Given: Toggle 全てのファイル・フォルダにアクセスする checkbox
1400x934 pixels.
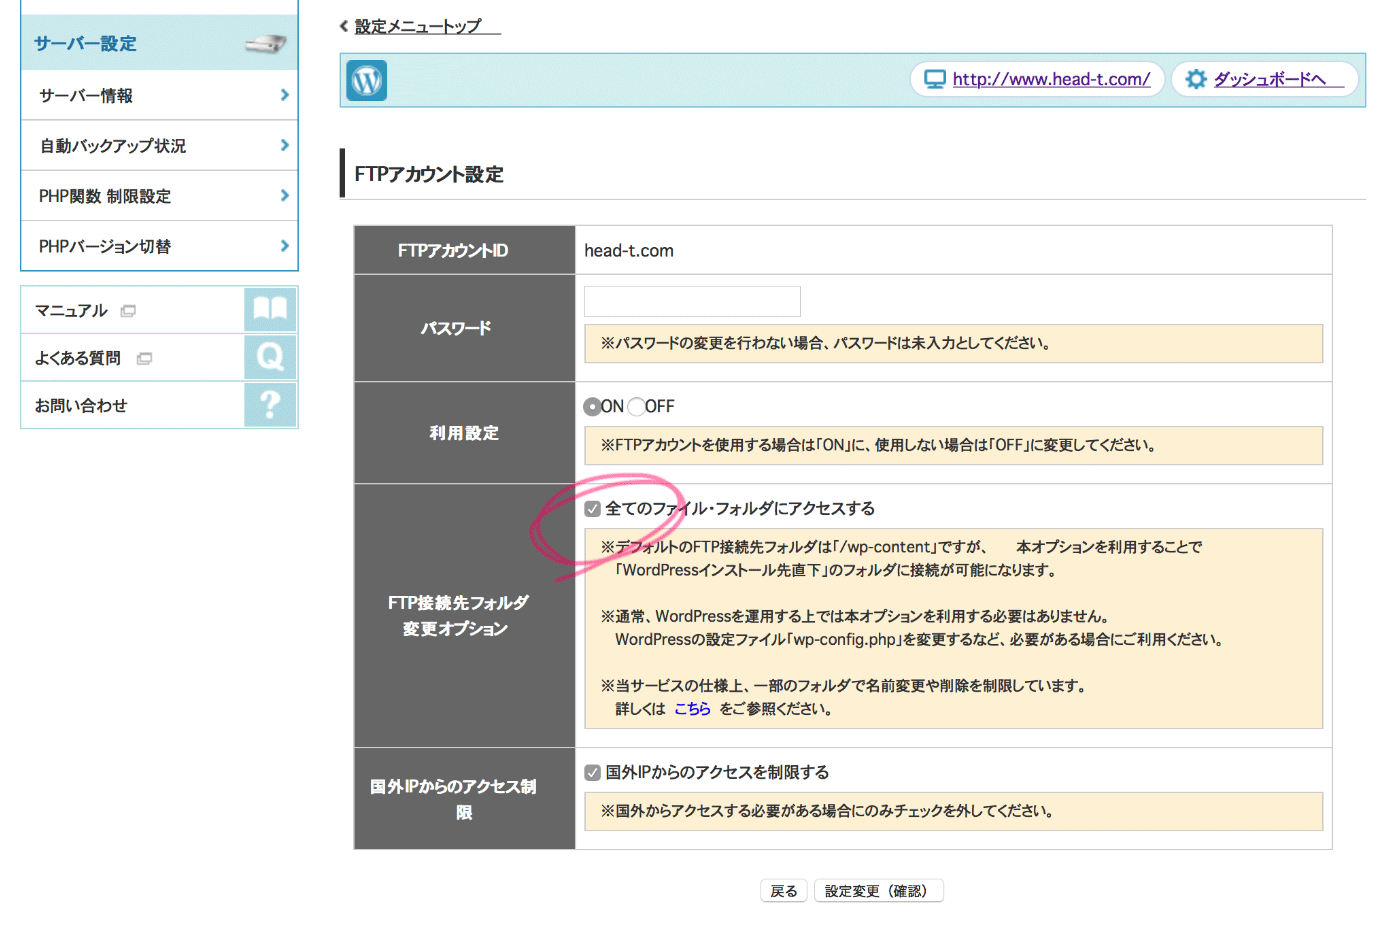Looking at the screenshot, I should [x=593, y=509].
